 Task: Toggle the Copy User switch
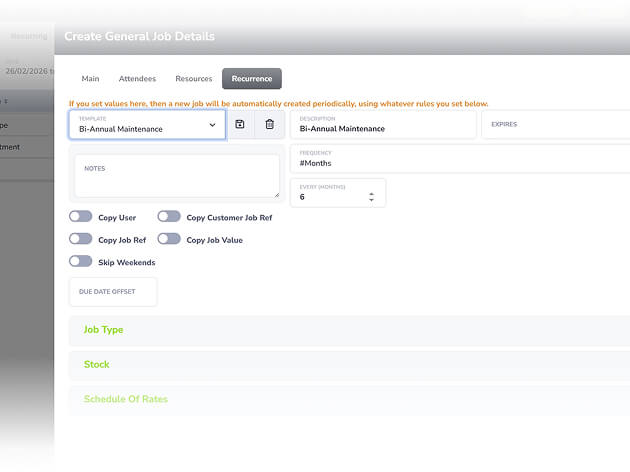pyautogui.click(x=80, y=217)
